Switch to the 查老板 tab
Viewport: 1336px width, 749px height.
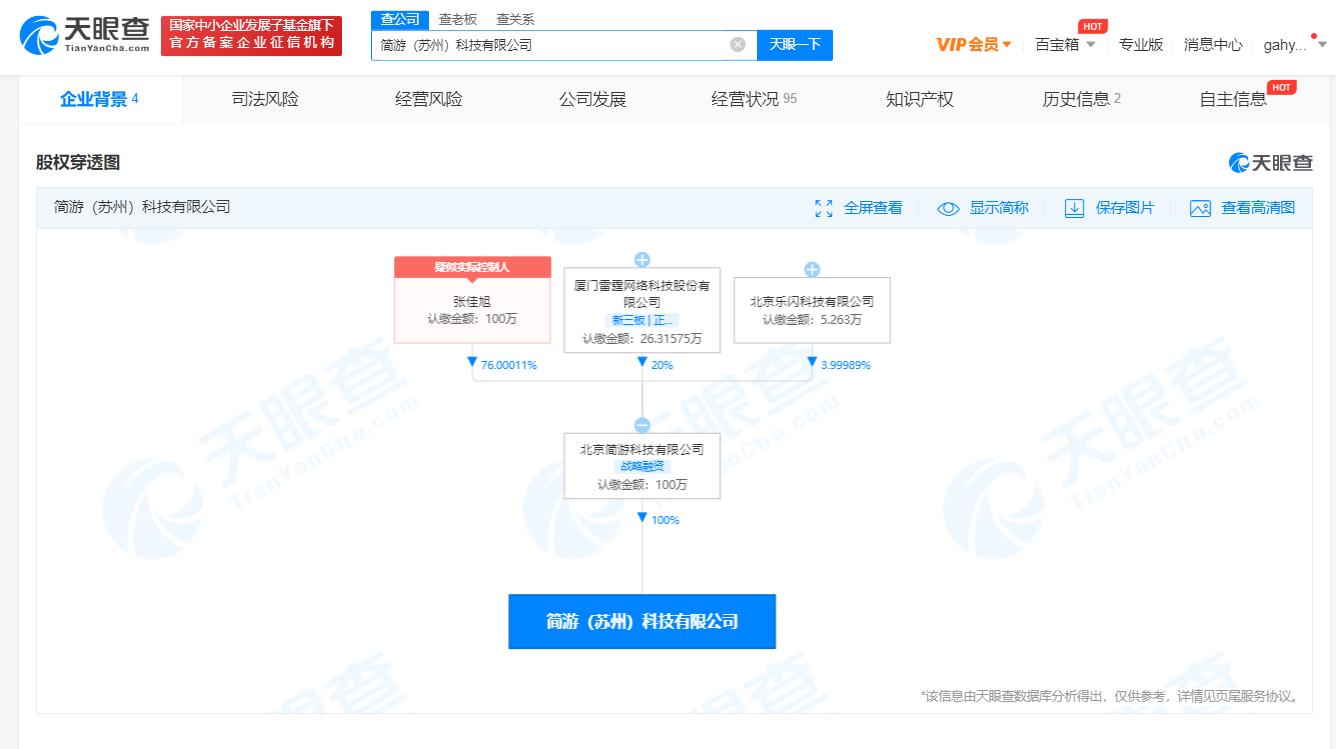[456, 18]
